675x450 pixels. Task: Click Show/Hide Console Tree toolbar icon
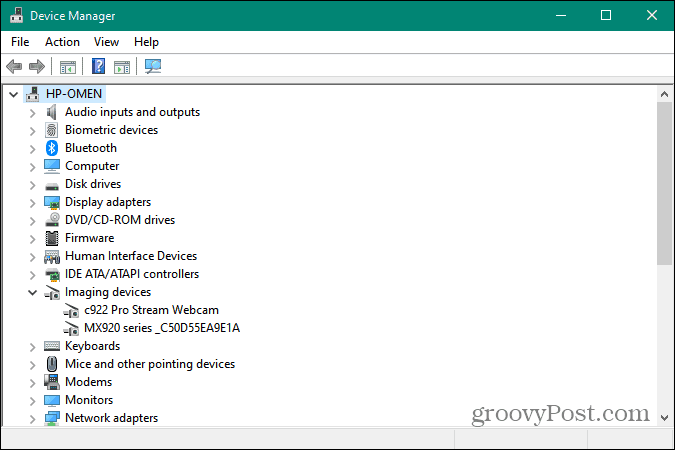point(68,67)
